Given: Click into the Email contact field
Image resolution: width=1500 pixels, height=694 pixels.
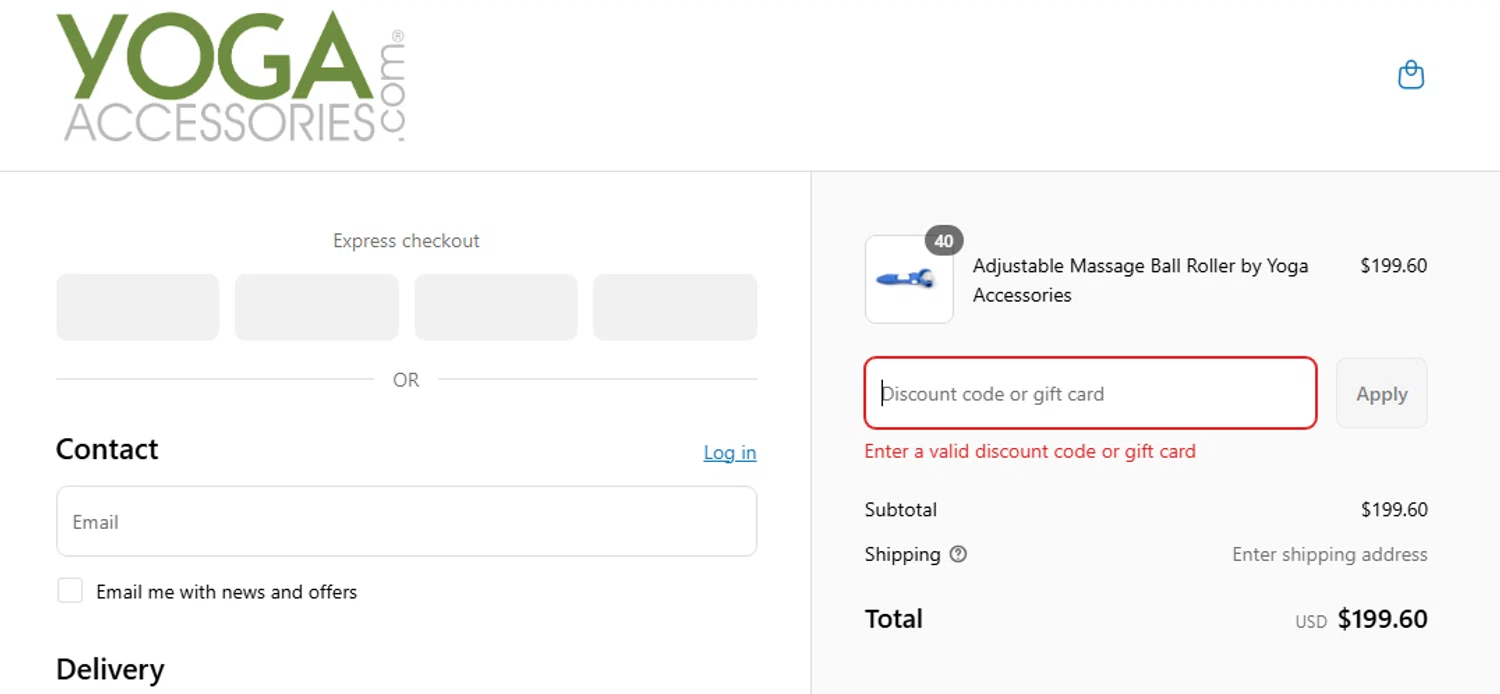Looking at the screenshot, I should (x=406, y=521).
